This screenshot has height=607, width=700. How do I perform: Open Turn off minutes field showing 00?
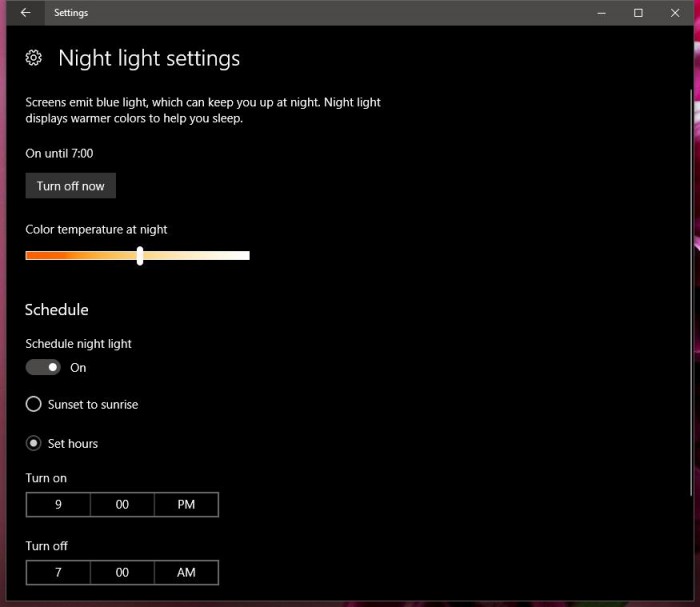(122, 572)
